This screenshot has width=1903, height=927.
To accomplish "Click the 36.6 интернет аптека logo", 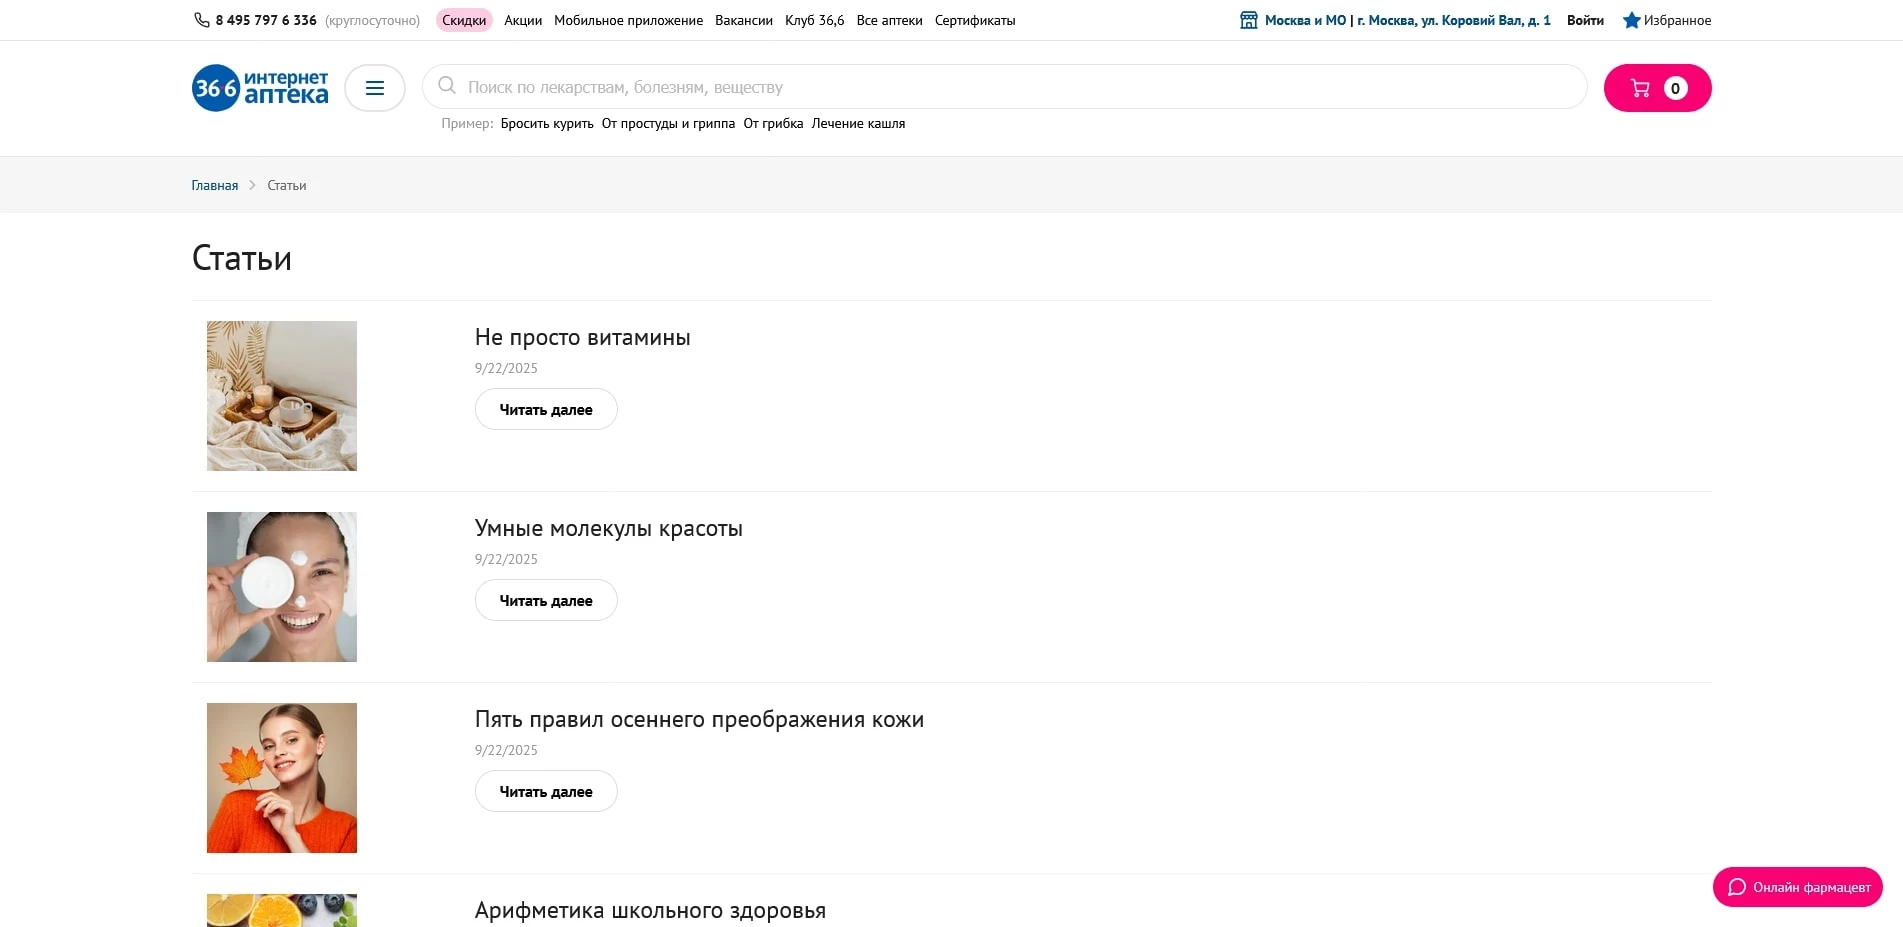I will click(259, 87).
